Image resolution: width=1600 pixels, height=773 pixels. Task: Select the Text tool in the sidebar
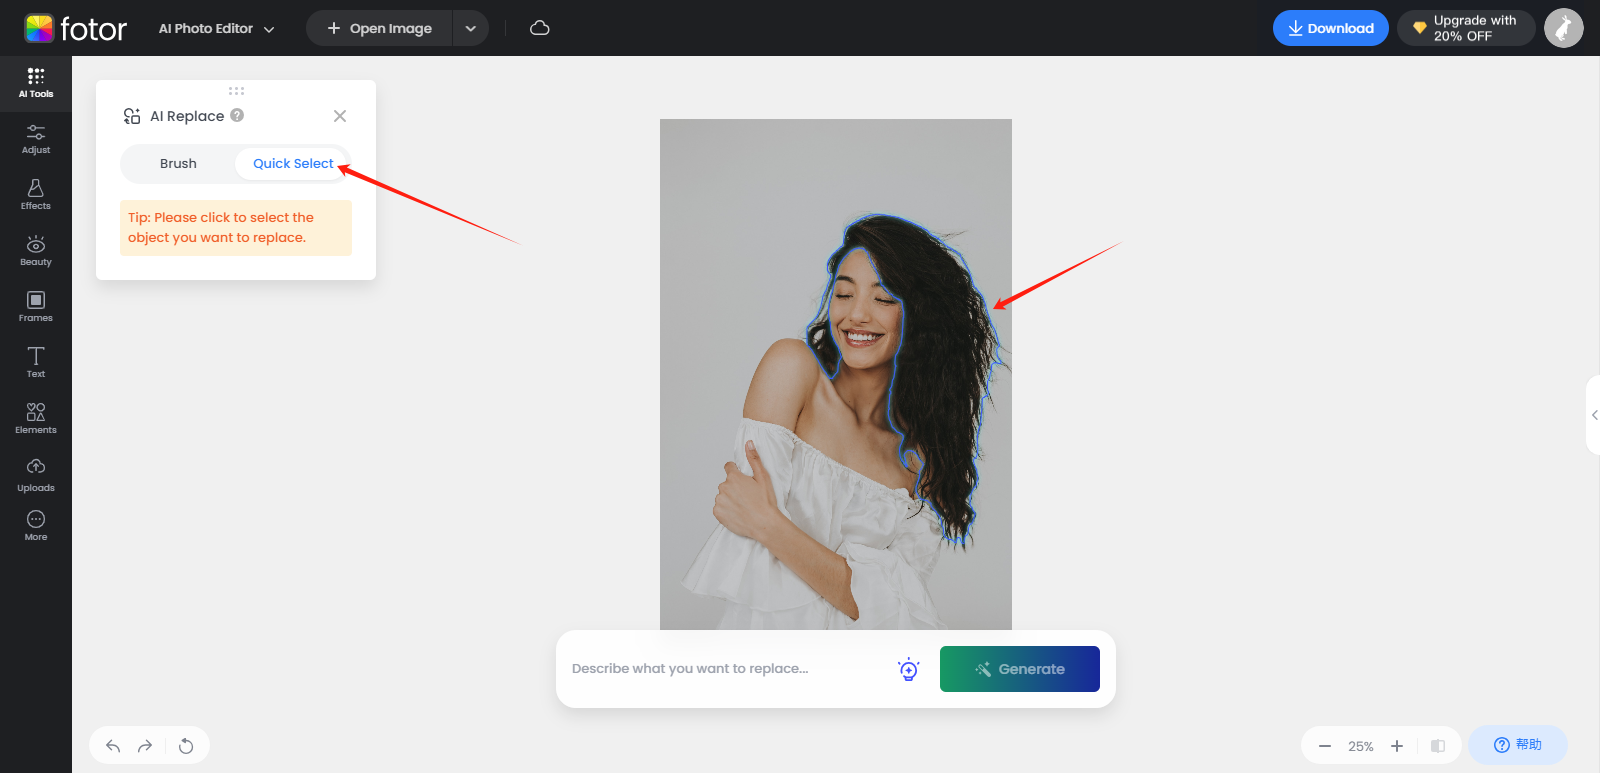(36, 363)
